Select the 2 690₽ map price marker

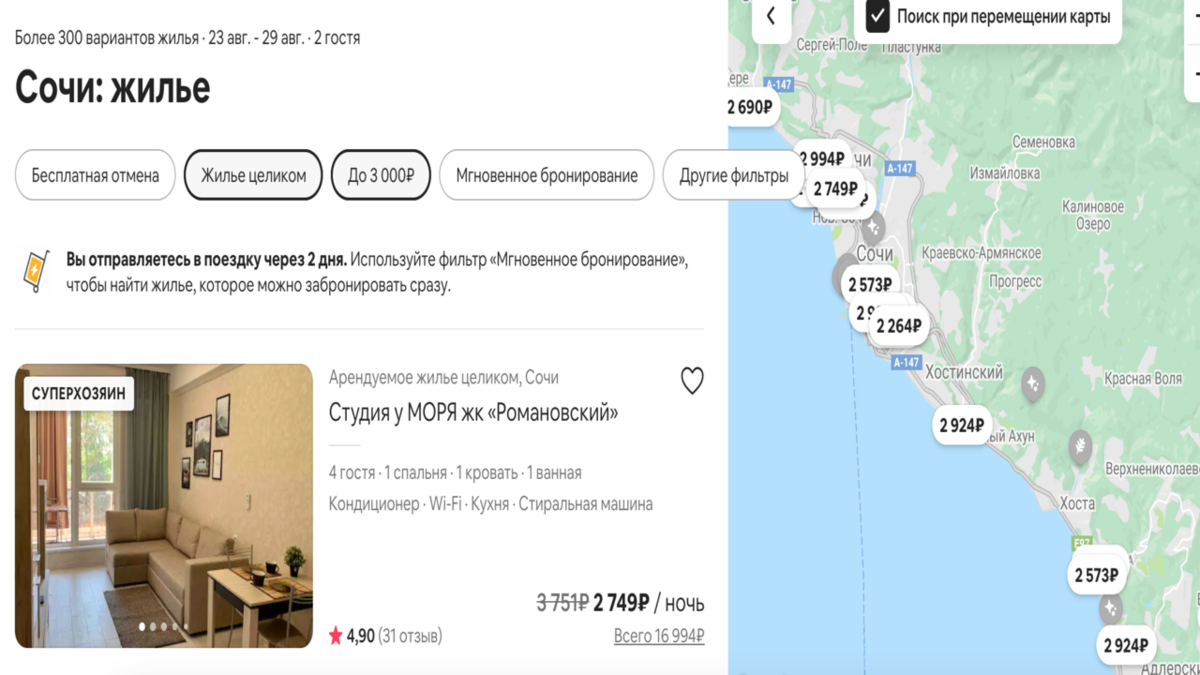[750, 107]
